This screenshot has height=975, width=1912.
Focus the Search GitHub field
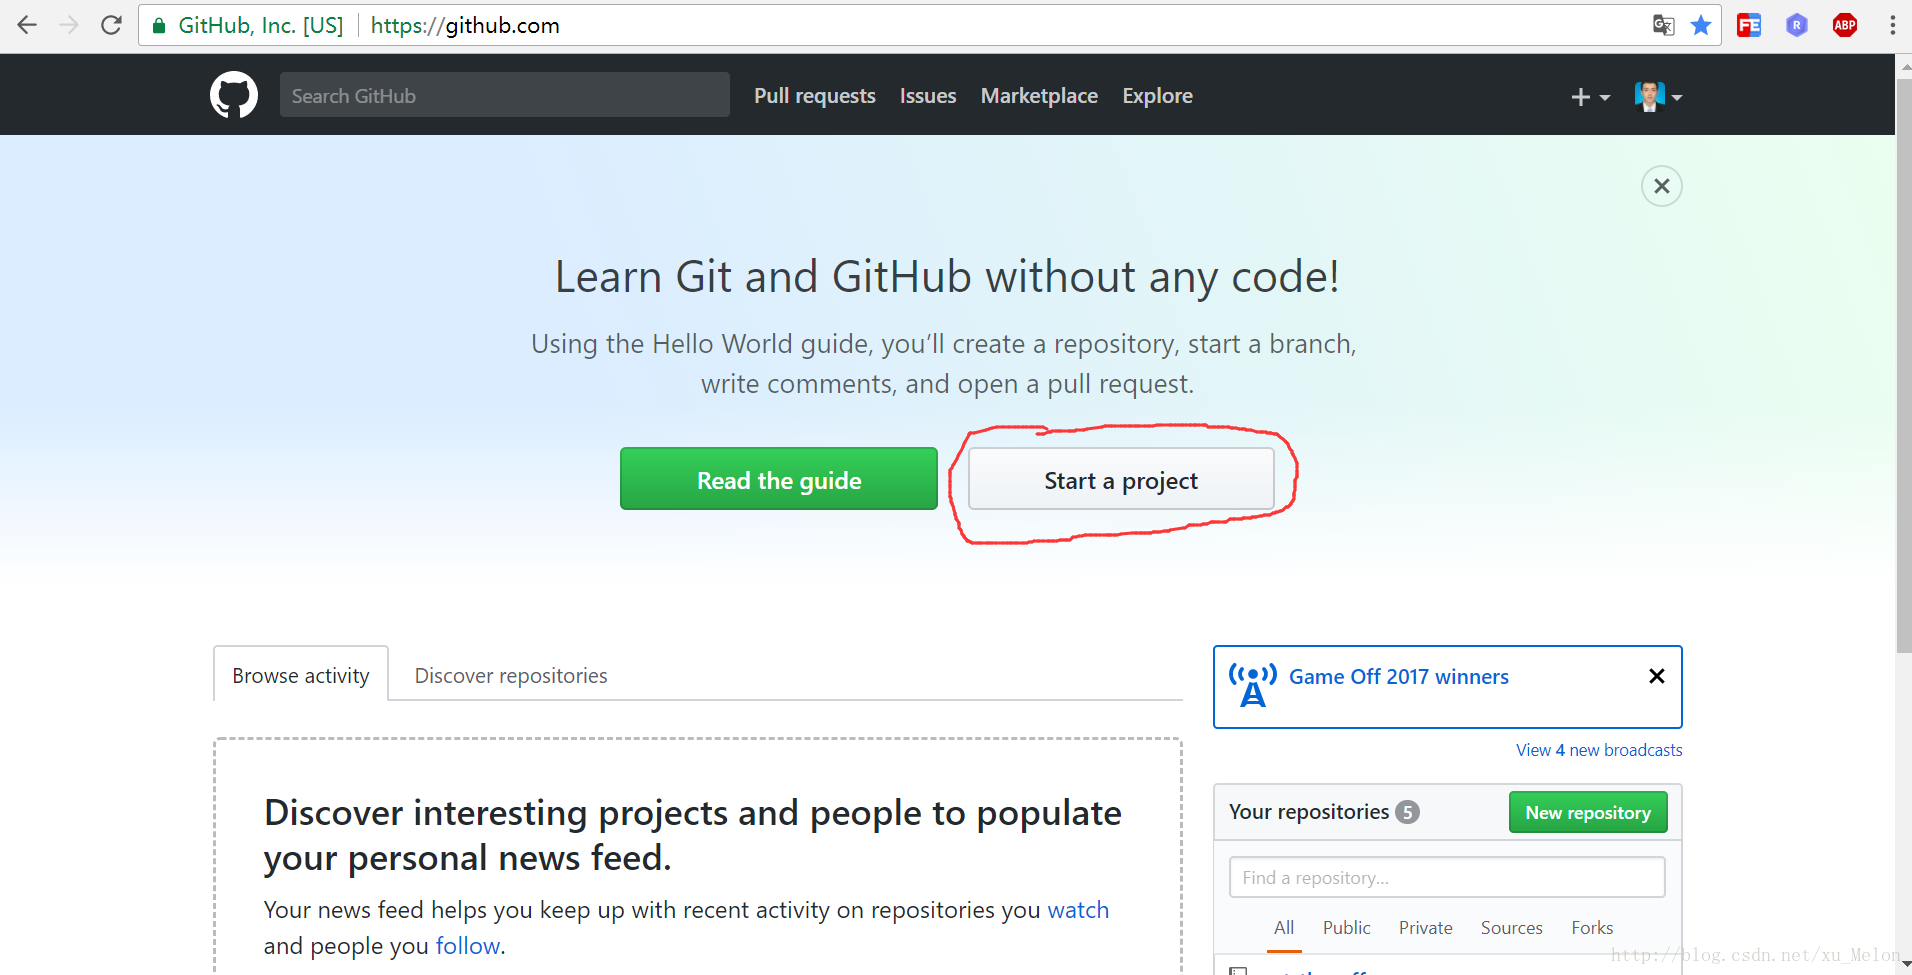tap(505, 95)
